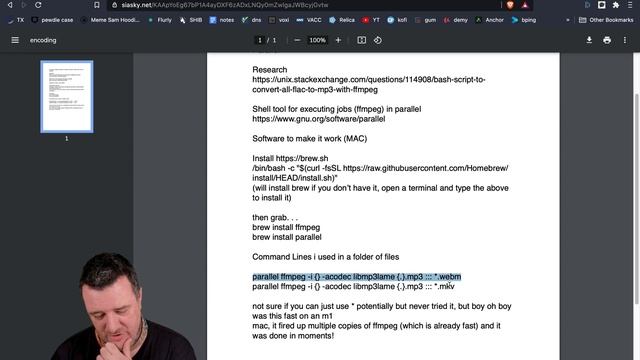Open Anchor bookmark

coord(490,20)
